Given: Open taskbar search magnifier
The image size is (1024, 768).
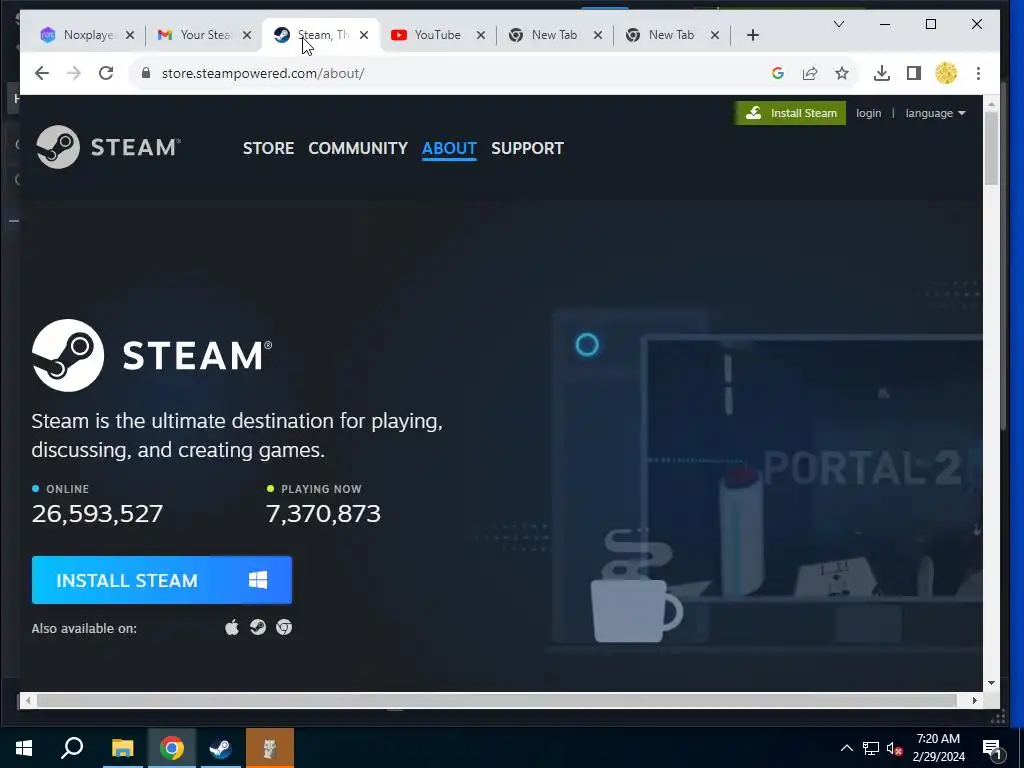Looking at the screenshot, I should [72, 748].
